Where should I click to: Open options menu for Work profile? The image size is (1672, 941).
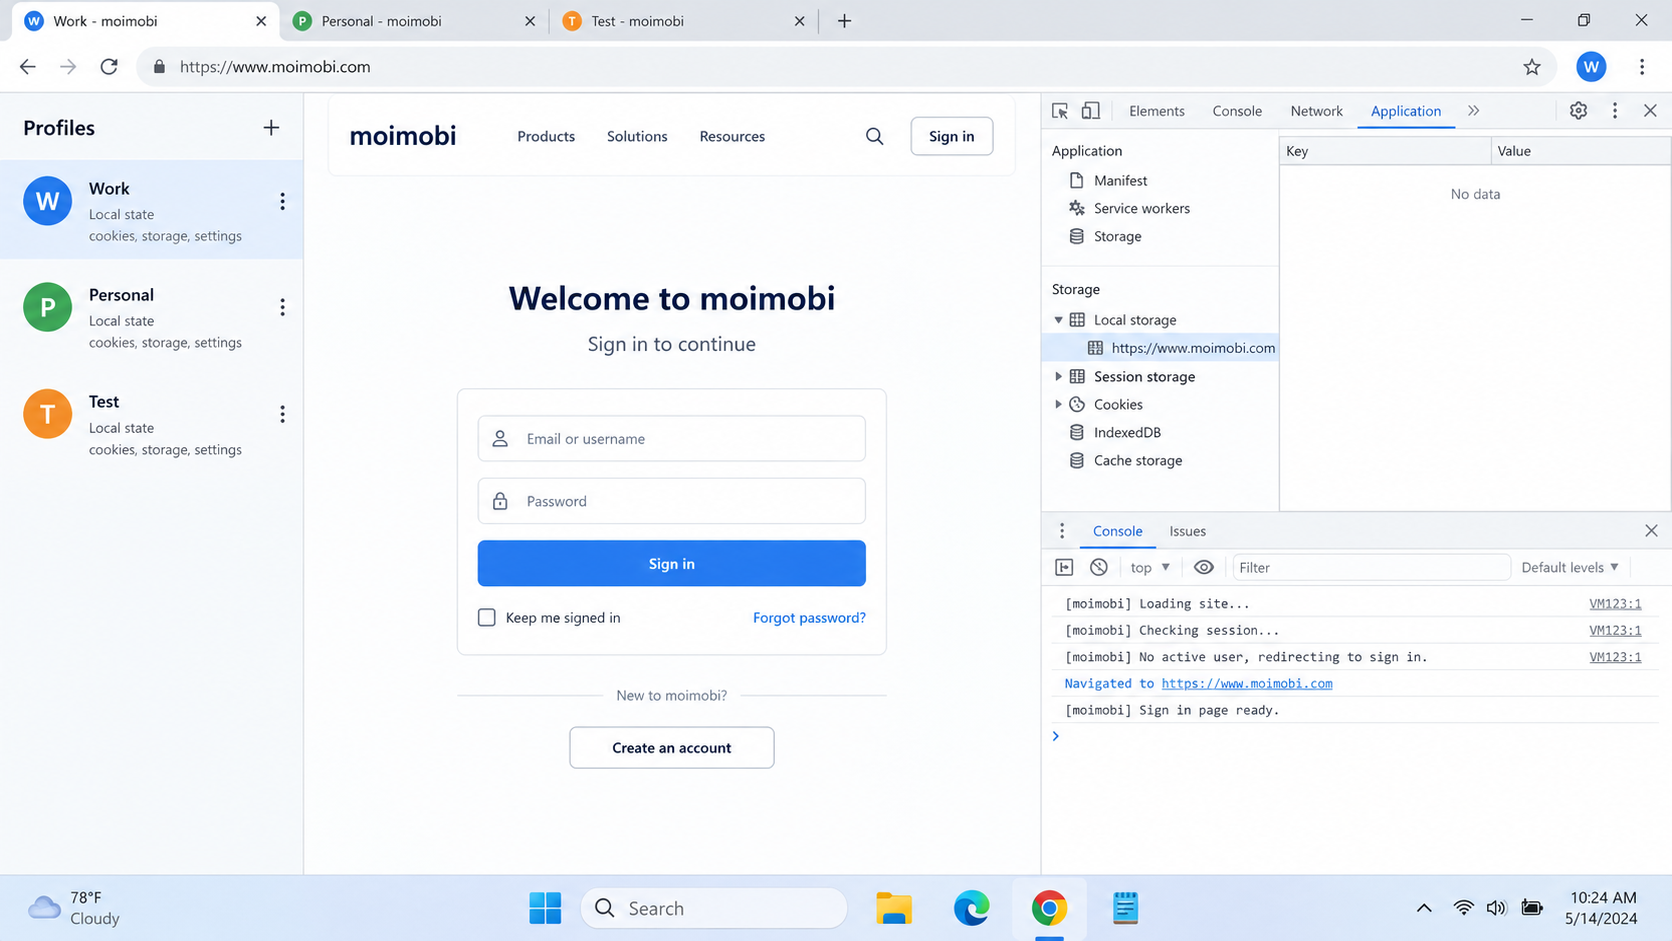point(283,201)
